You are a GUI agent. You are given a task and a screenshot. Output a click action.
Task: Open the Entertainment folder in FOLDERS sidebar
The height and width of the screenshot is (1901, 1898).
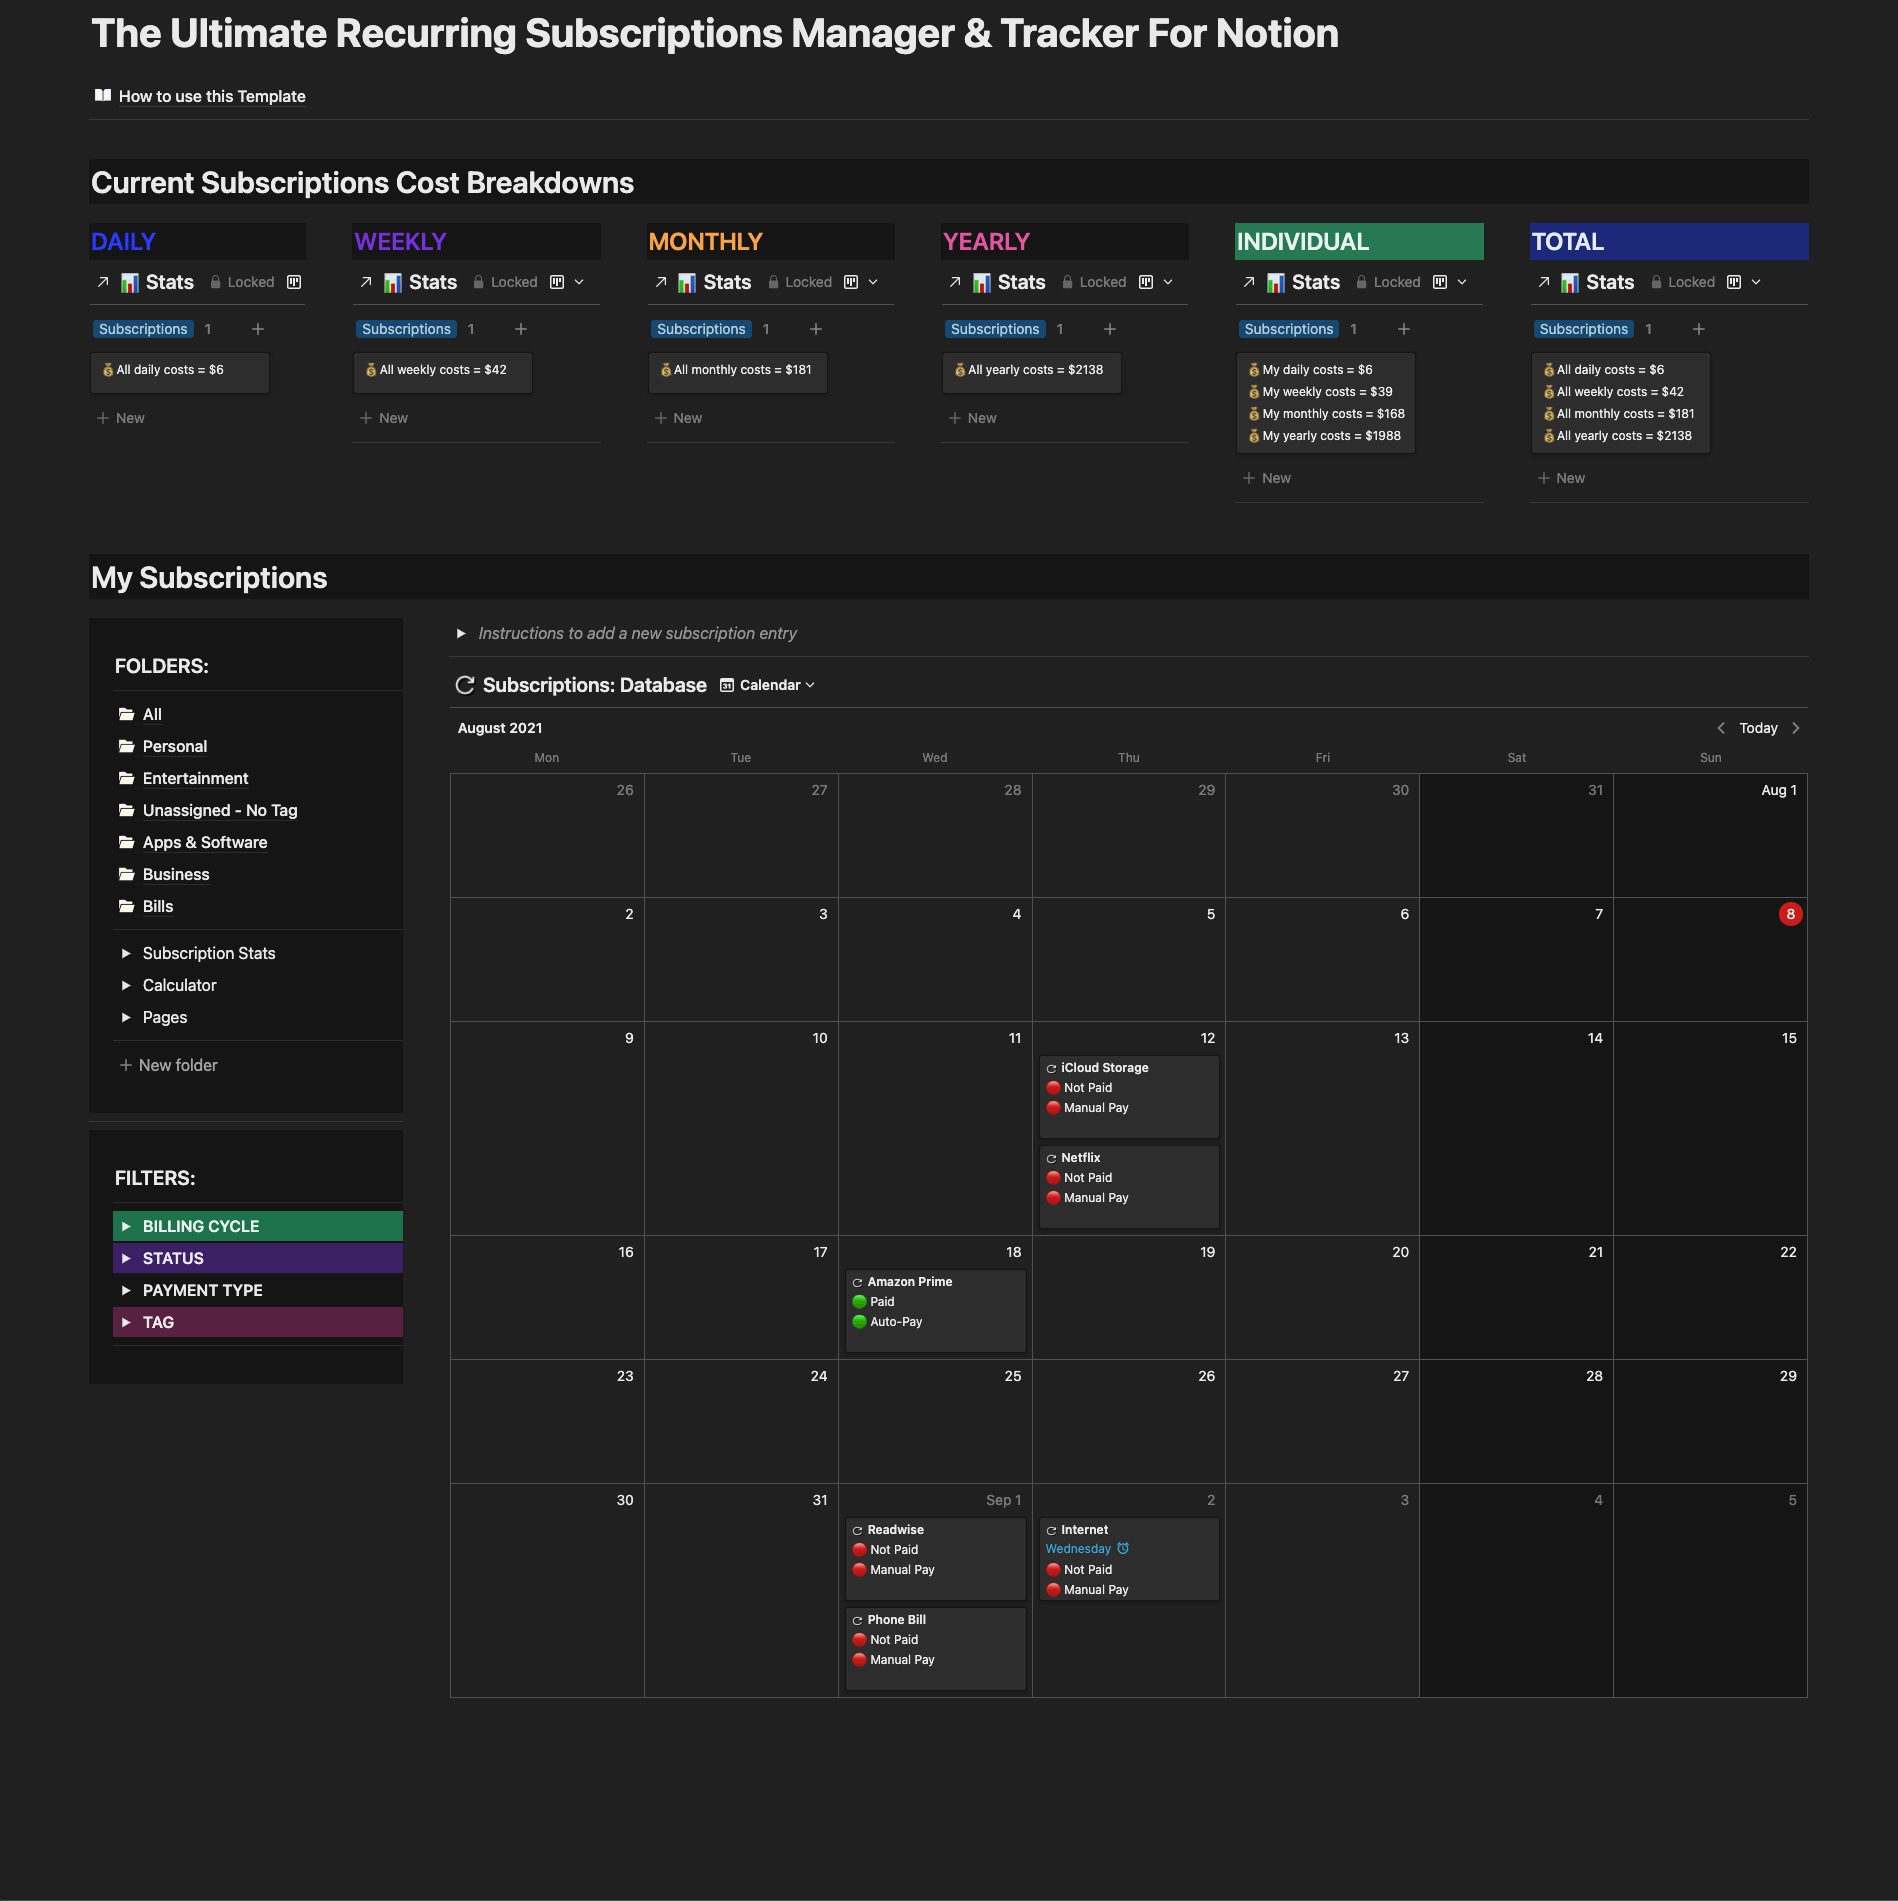195,778
